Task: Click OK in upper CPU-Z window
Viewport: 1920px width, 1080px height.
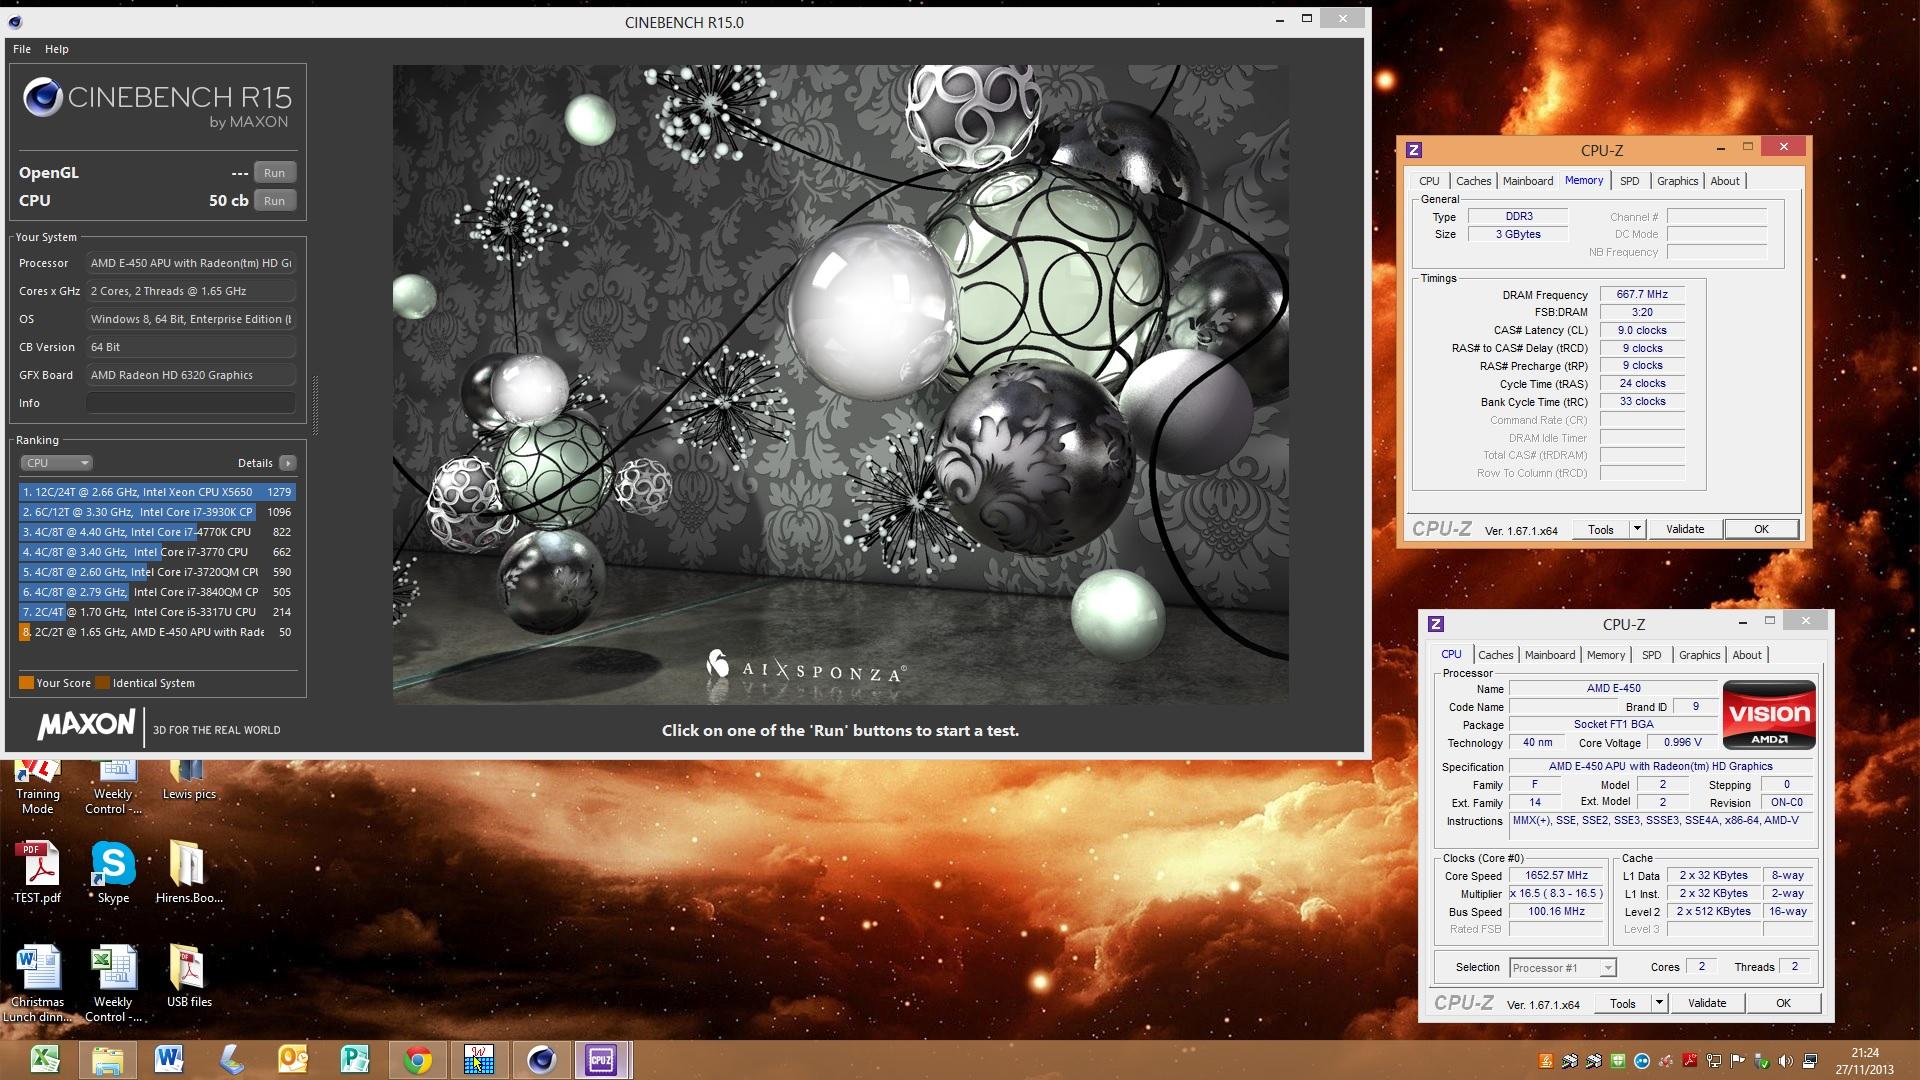Action: (1761, 529)
